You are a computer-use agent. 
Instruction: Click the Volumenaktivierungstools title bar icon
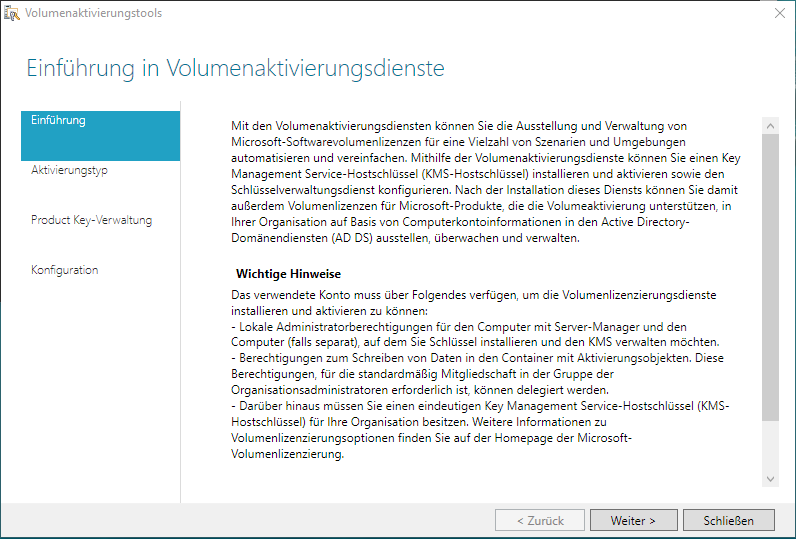point(12,14)
